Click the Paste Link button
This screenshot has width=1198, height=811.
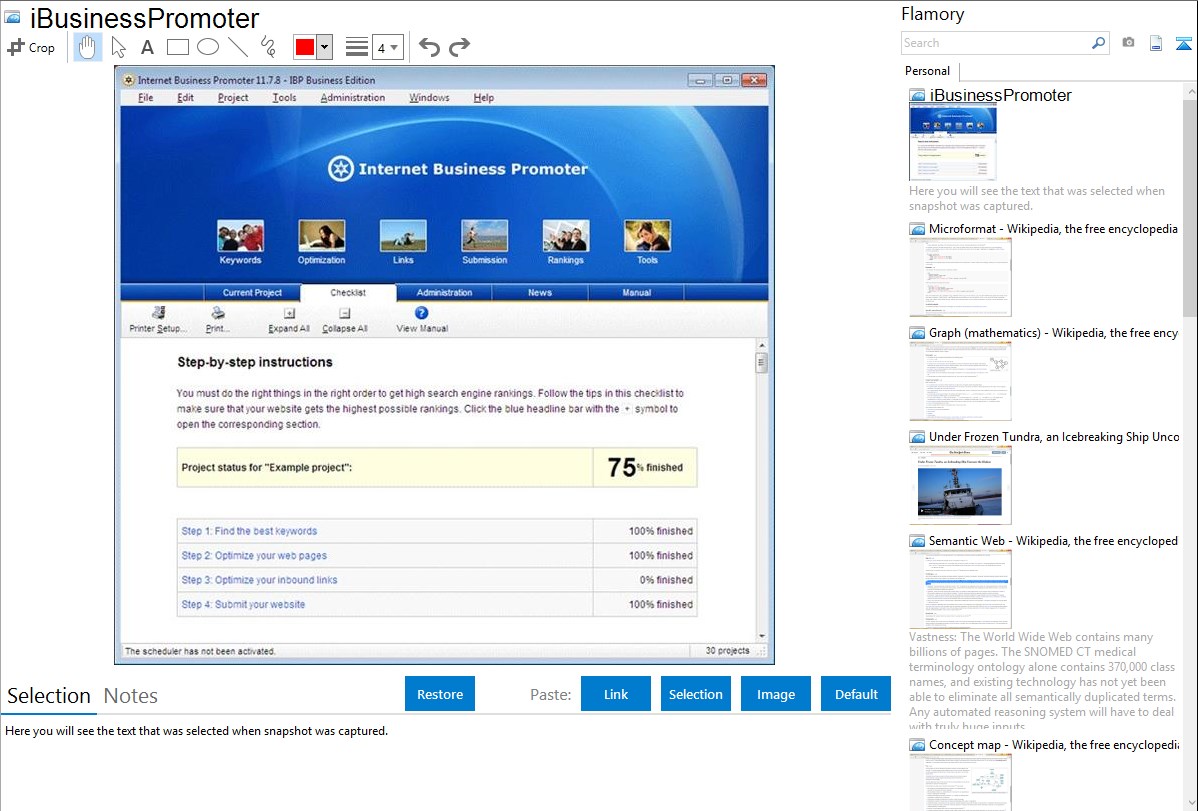pyautogui.click(x=616, y=694)
